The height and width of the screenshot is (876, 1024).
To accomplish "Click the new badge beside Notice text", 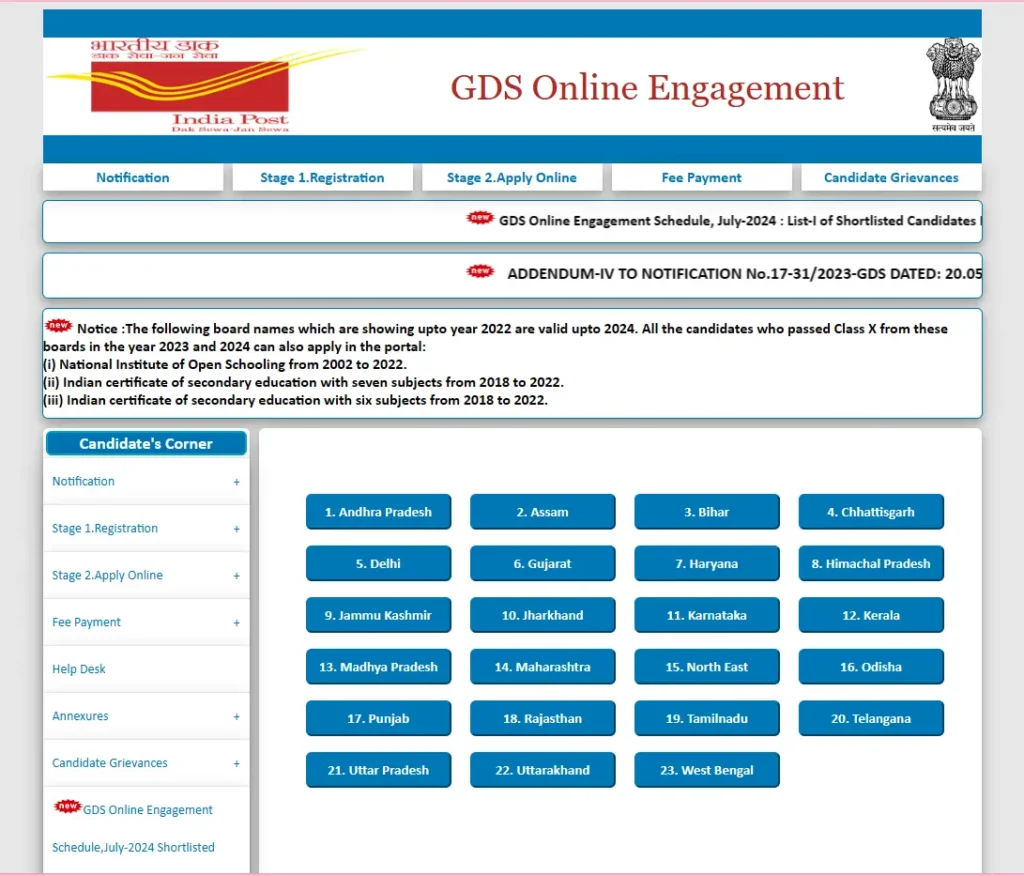I will pos(59,326).
